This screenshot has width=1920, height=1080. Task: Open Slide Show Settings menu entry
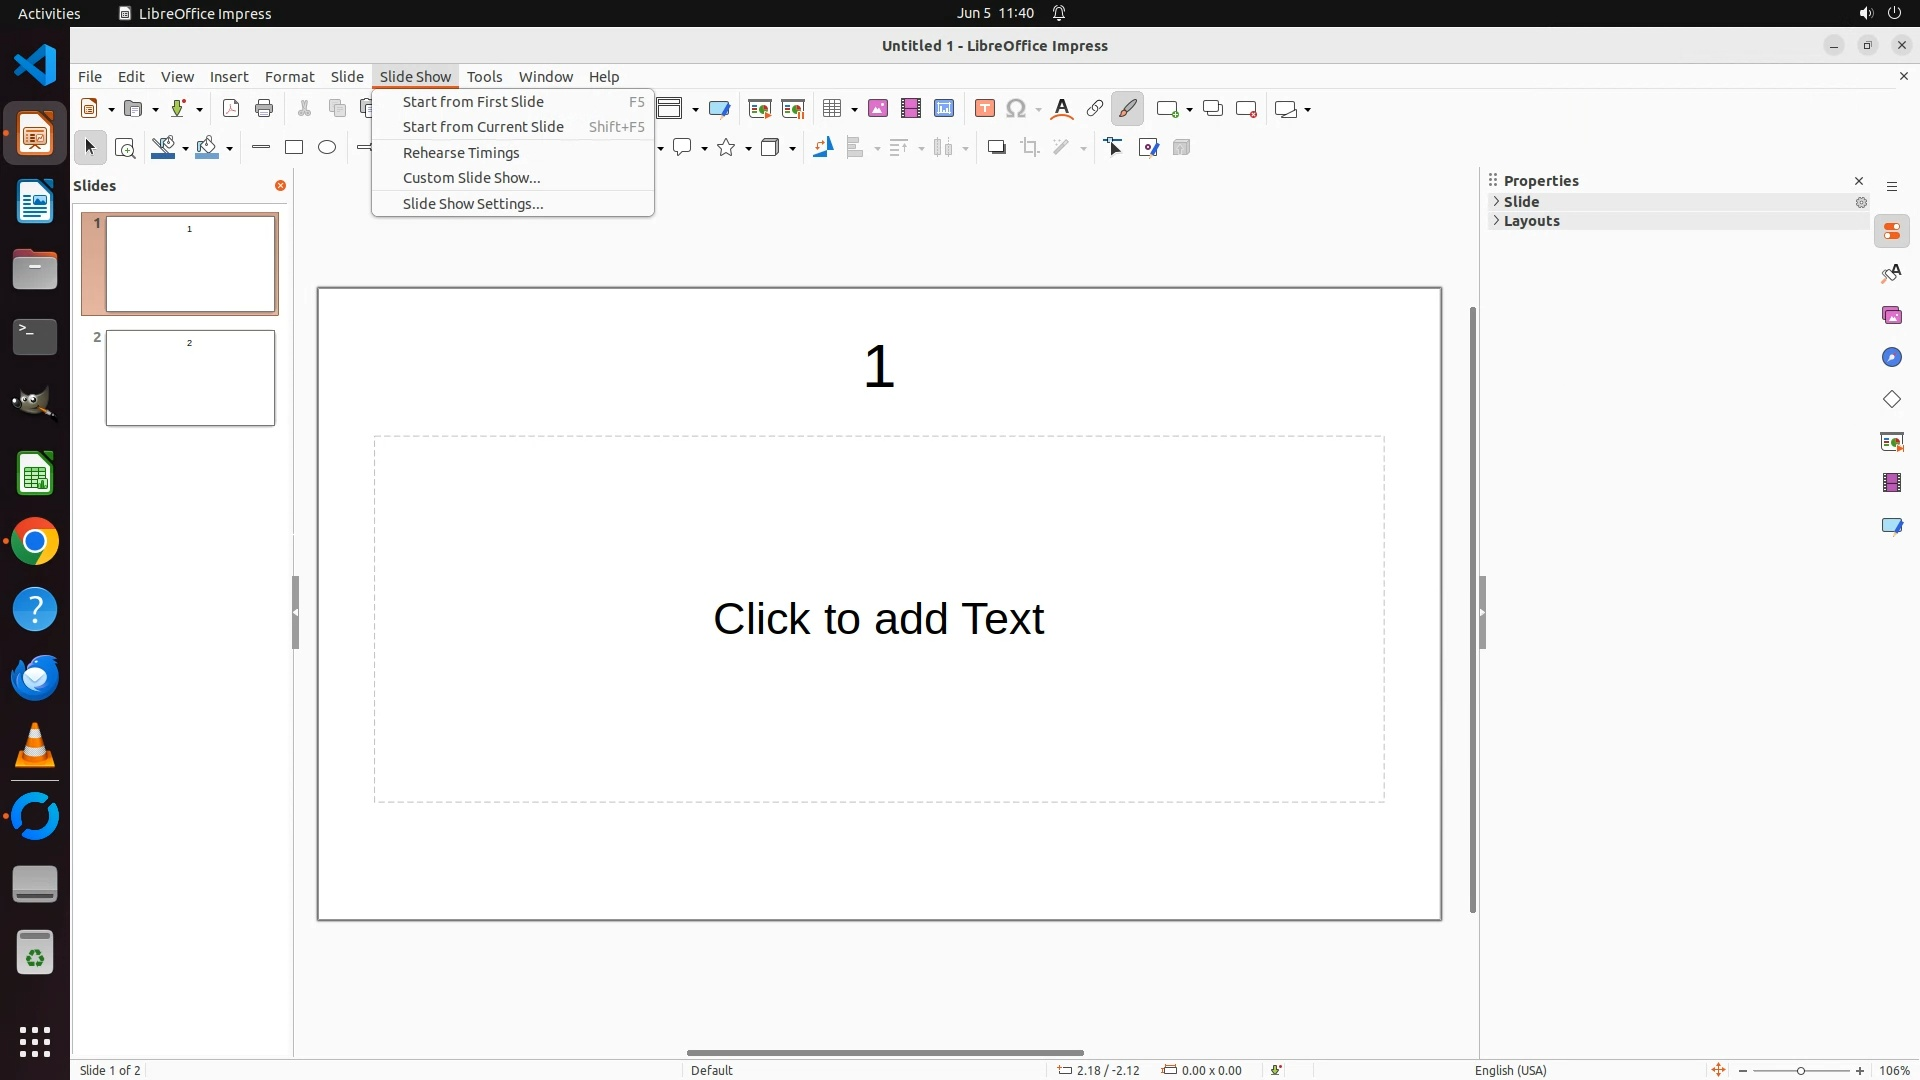473,204
